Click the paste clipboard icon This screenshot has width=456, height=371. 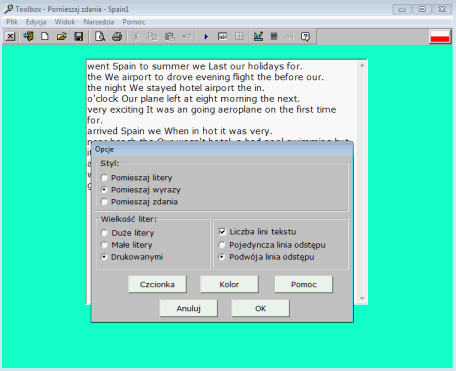point(170,36)
